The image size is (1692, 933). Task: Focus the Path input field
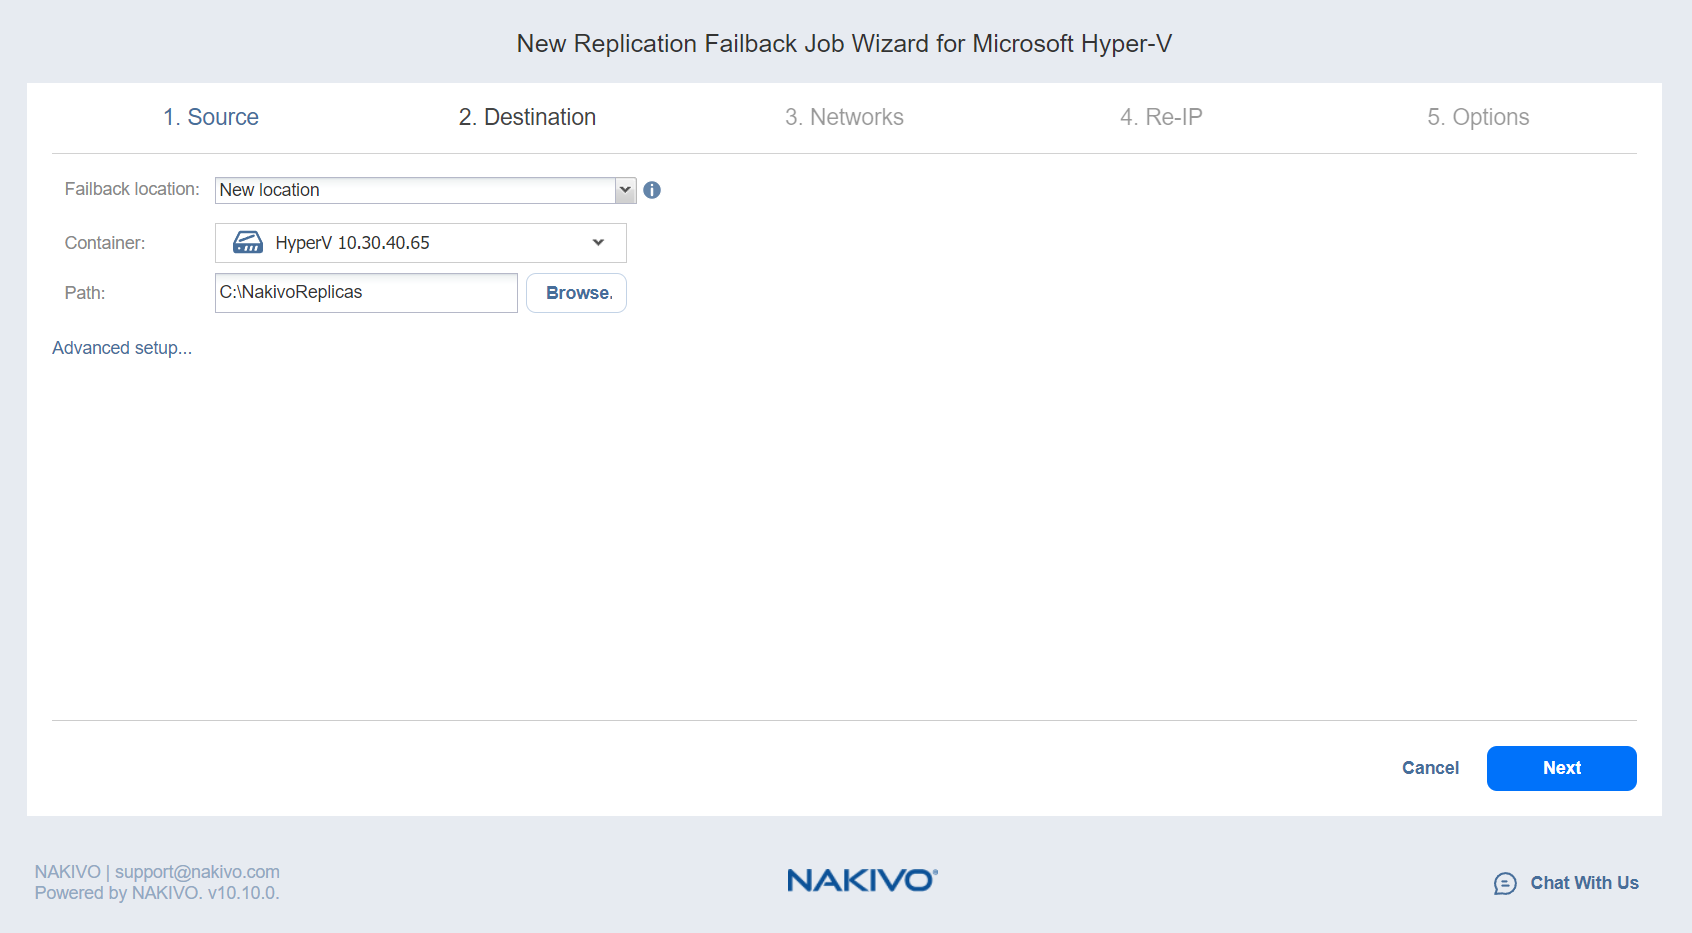[x=366, y=293]
